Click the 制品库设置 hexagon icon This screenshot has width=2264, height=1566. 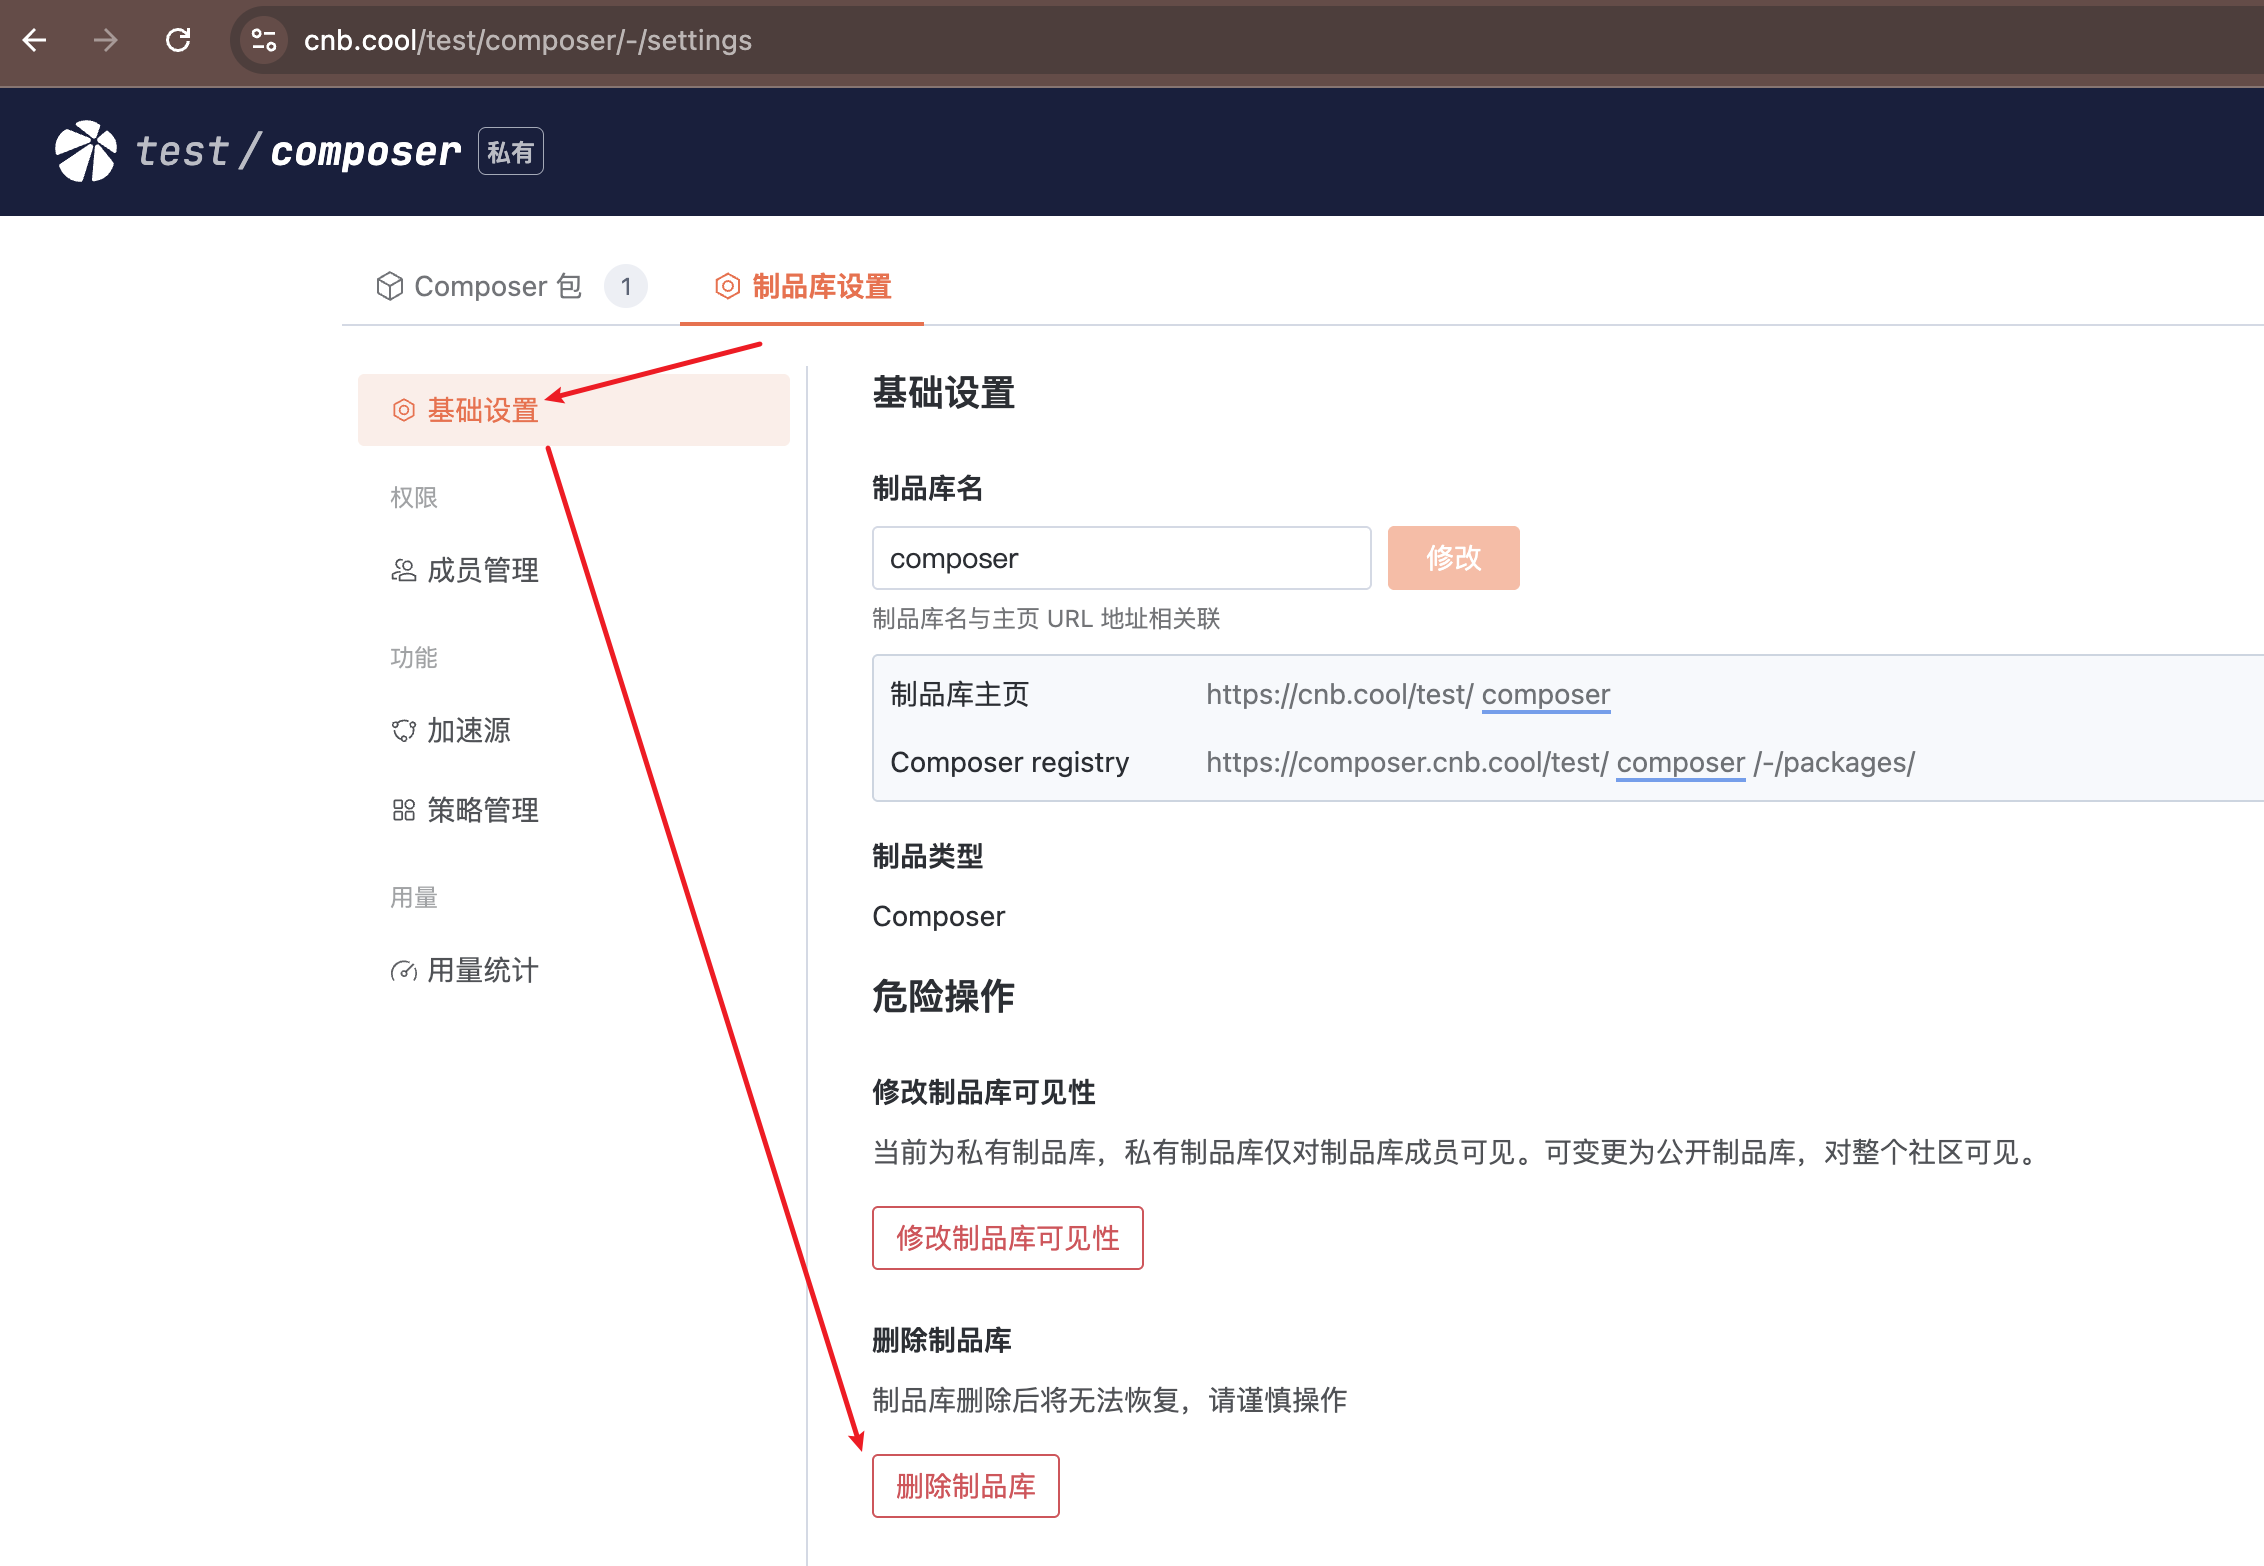click(727, 287)
